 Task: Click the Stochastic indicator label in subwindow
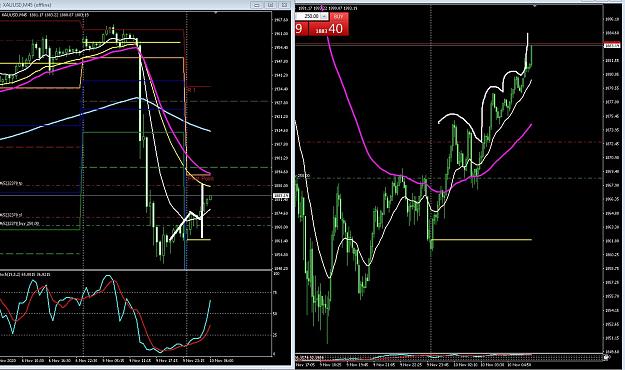pos(25,274)
